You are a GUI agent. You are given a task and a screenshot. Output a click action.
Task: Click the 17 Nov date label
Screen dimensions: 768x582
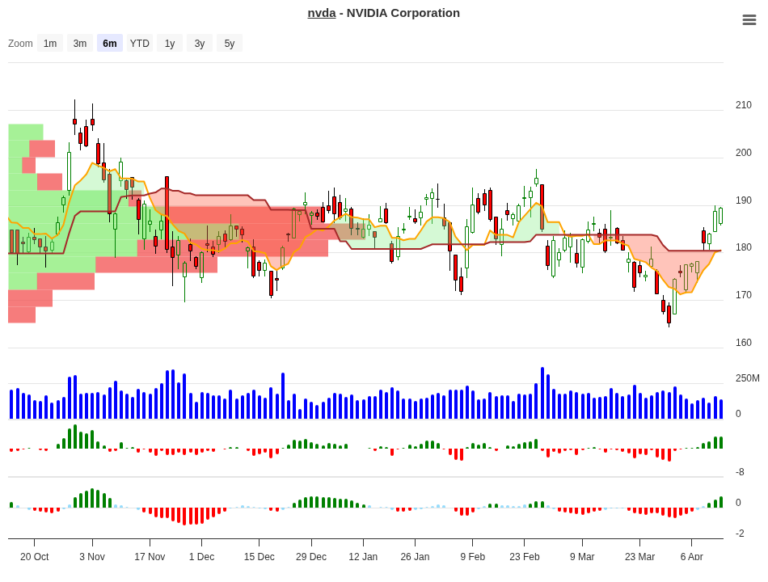(149, 557)
